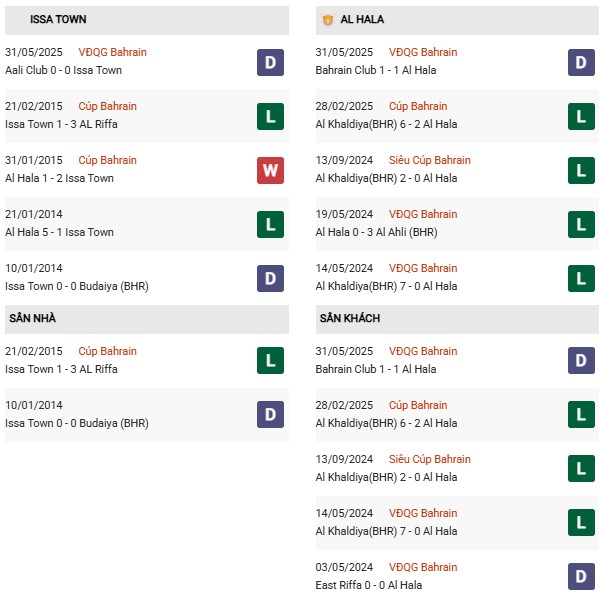Click L badge beside 19/05/2024 Al Ahli match
Viewport: 600px width, 597px height.
(x=581, y=224)
